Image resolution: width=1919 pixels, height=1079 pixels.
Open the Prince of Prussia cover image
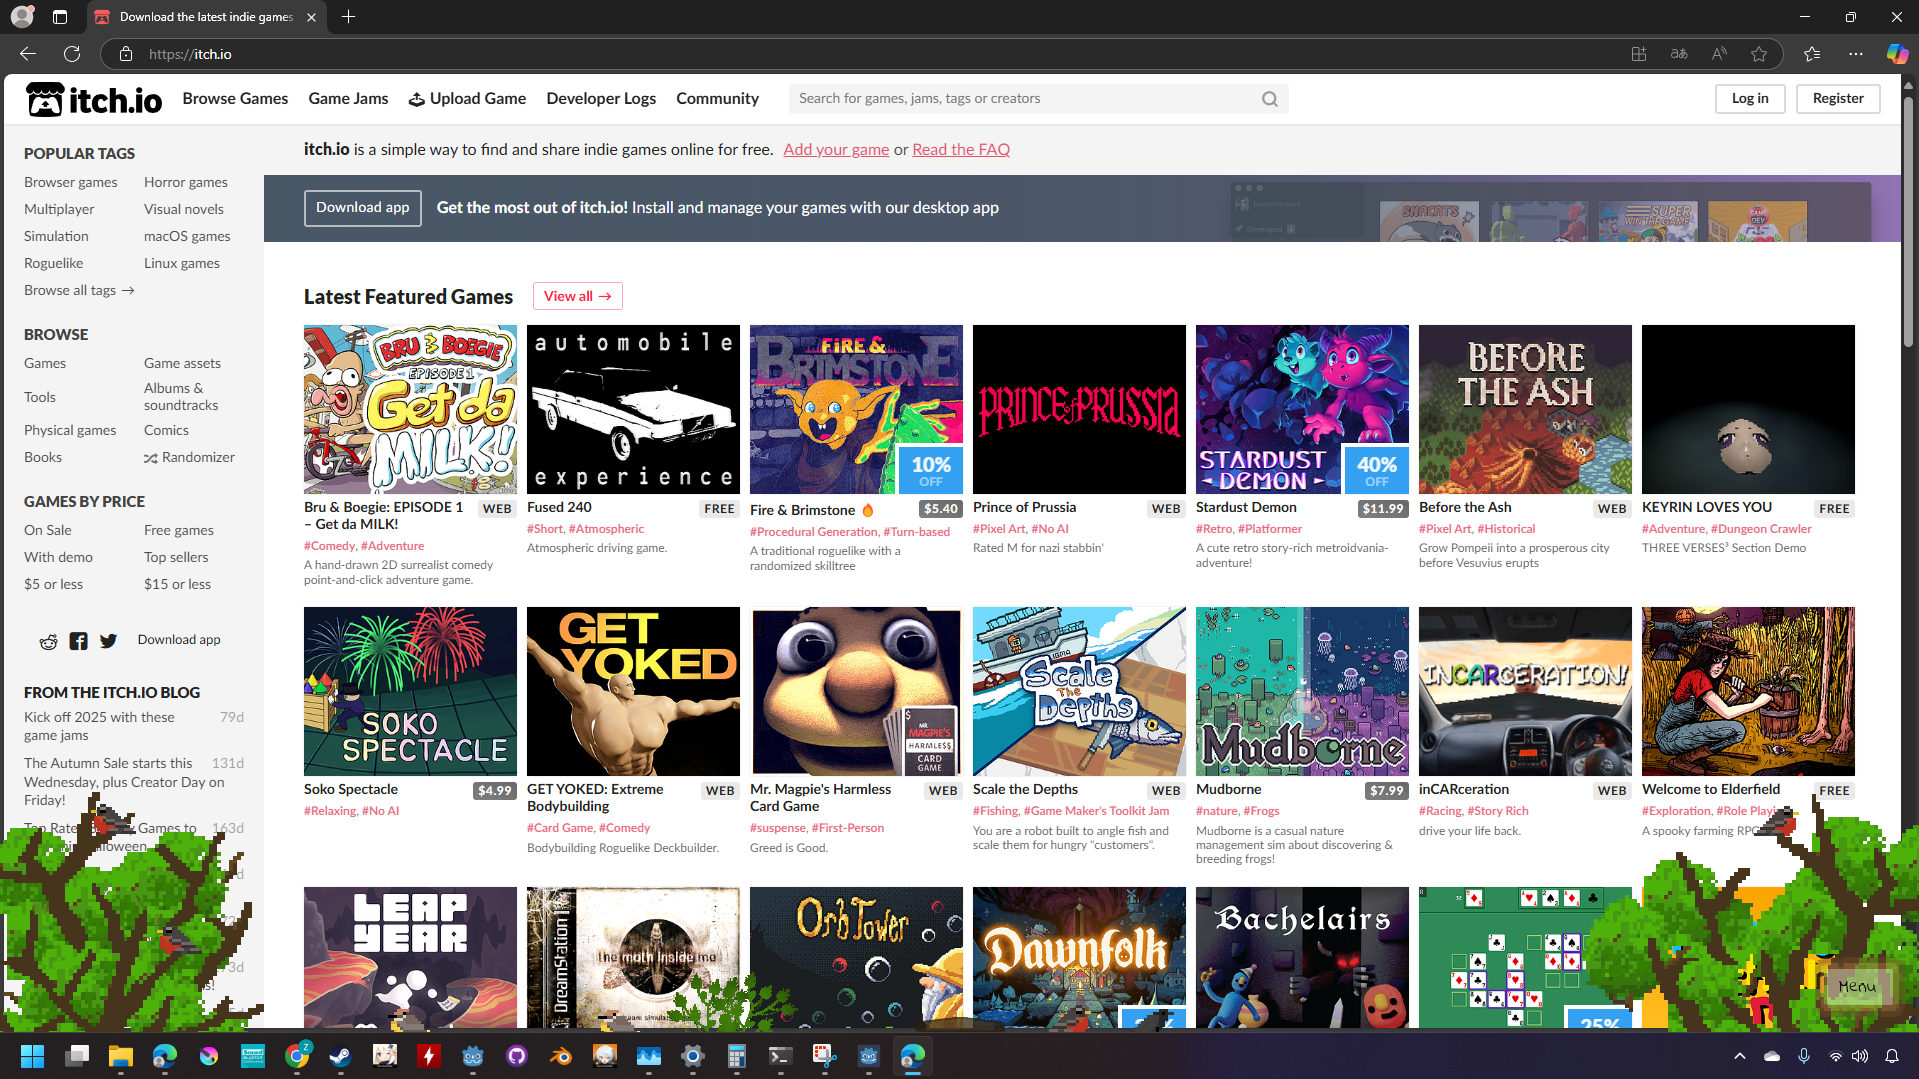coord(1079,410)
